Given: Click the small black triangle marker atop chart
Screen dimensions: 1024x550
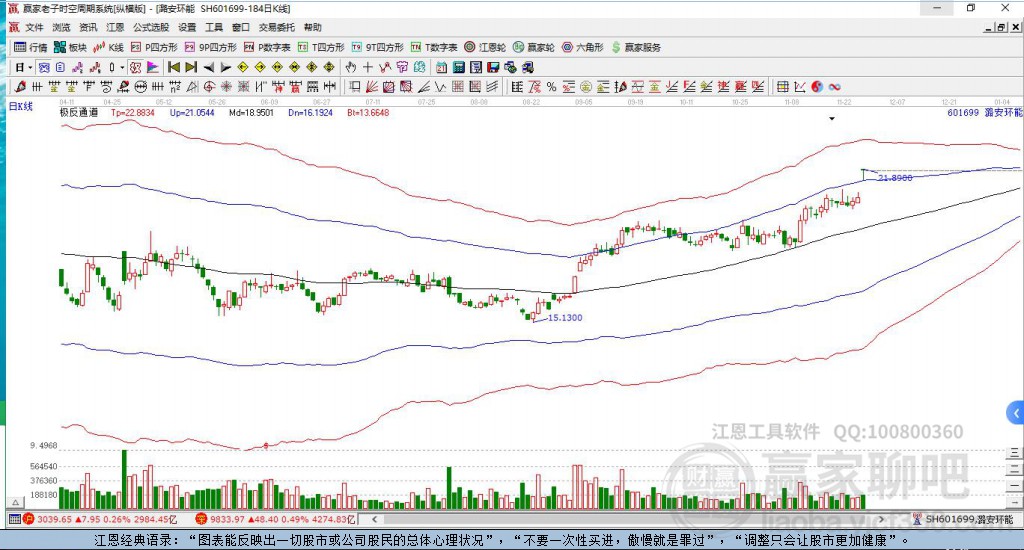Looking at the screenshot, I should 832,119.
